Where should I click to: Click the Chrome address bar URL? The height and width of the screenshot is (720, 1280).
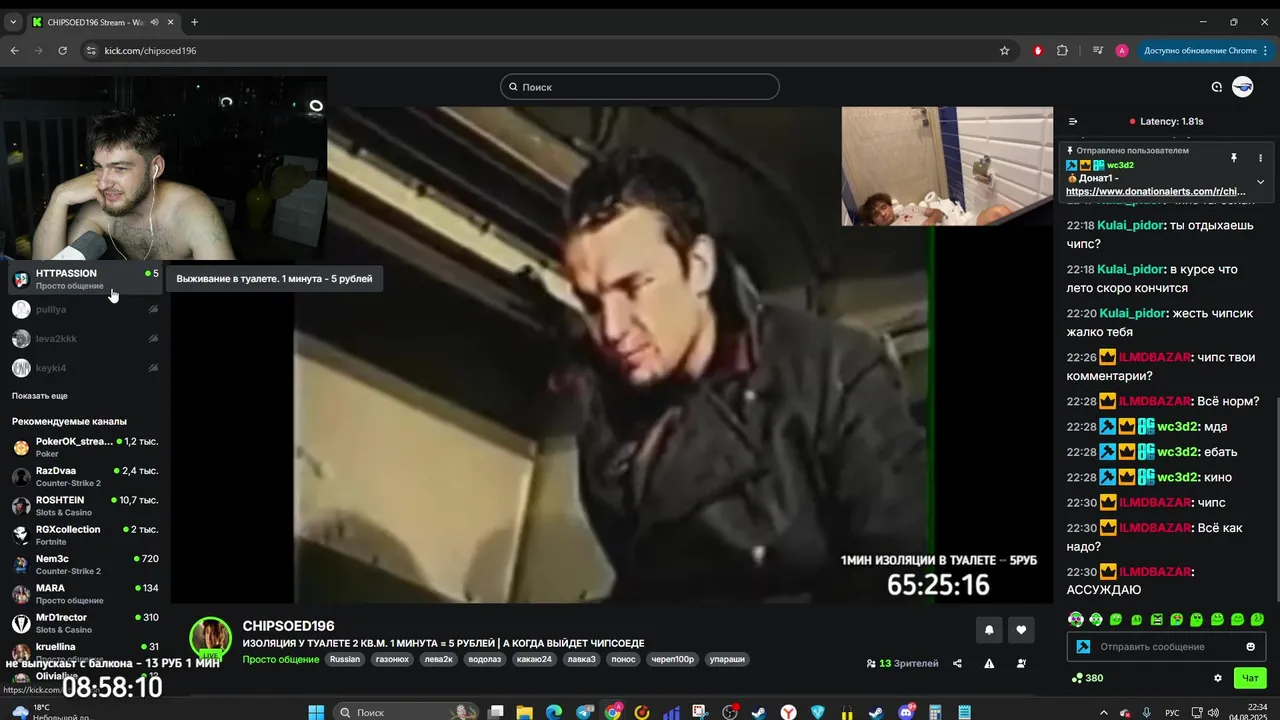[x=150, y=50]
